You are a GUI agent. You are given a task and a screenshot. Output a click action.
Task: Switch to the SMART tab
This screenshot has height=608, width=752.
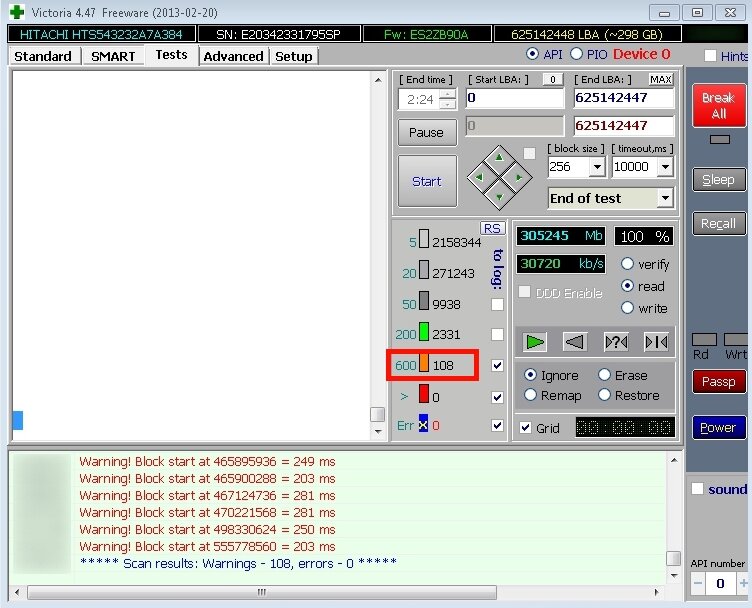(113, 56)
